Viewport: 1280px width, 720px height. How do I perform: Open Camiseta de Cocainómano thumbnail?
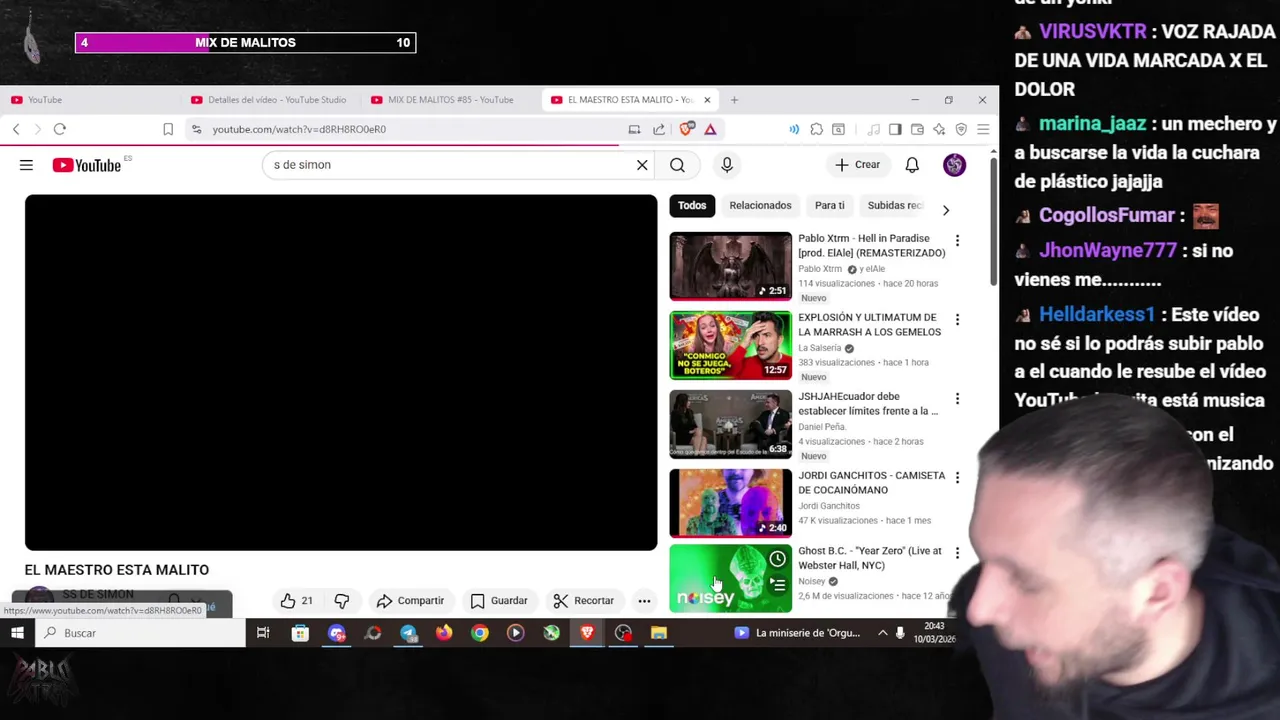coord(730,503)
